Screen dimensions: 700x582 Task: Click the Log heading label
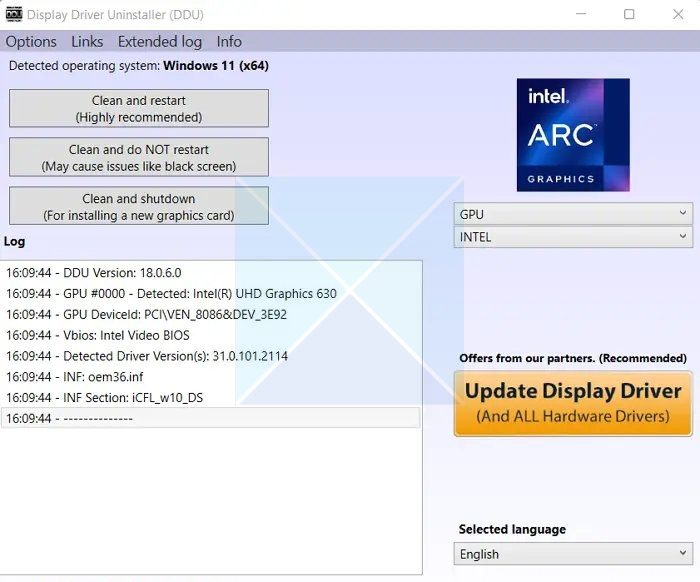[14, 241]
